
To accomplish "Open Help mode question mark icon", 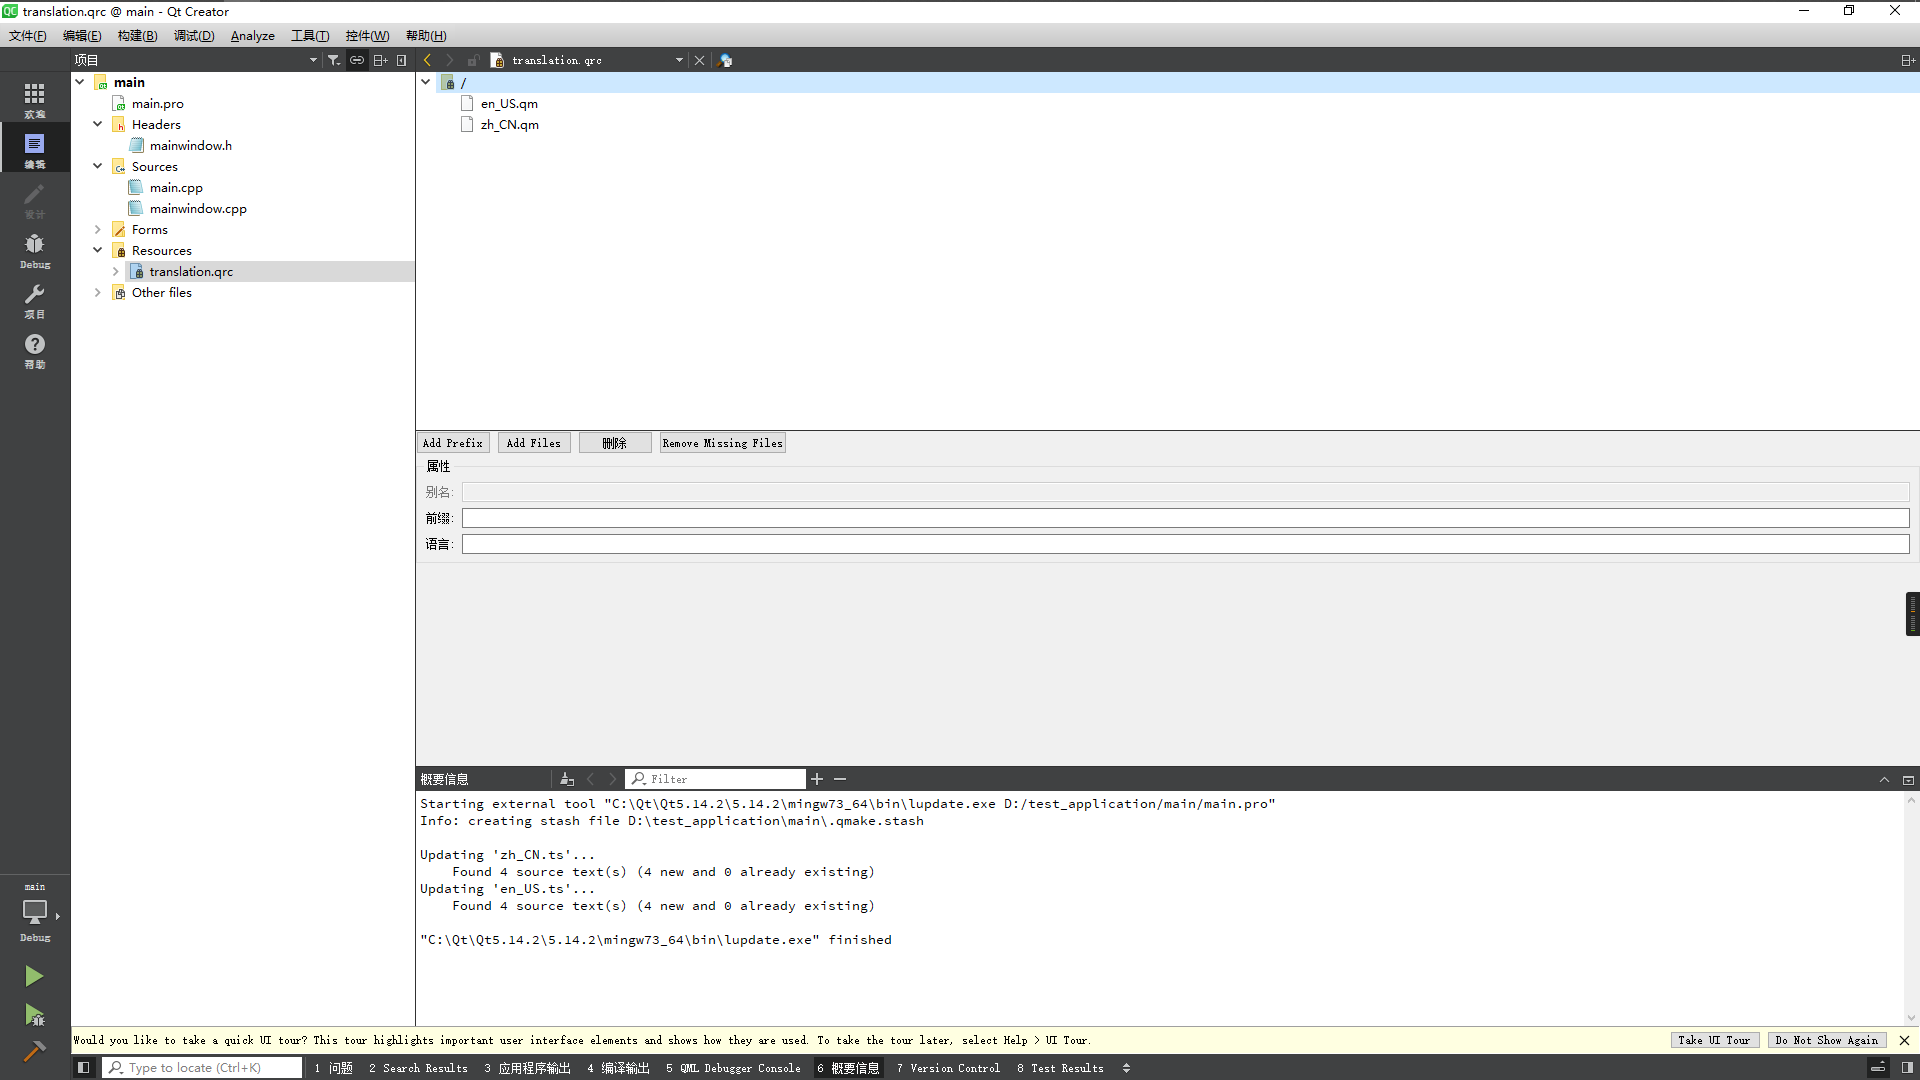I will 35,349.
